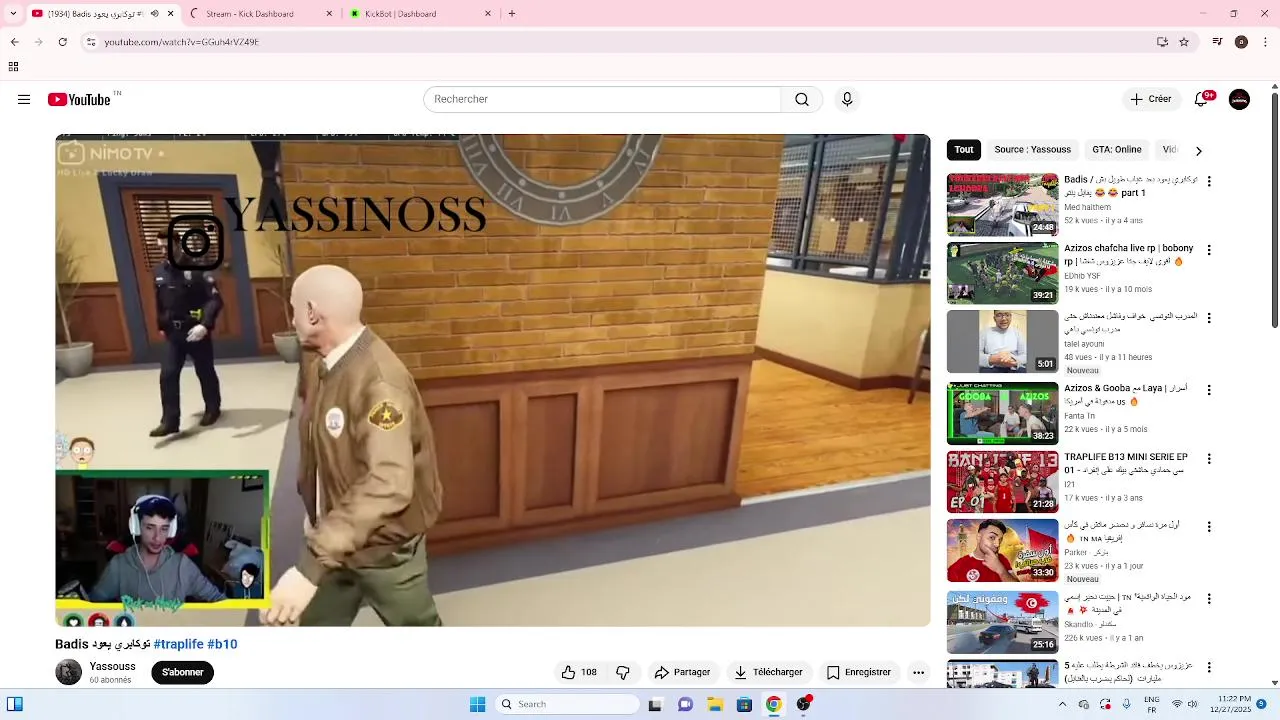1280x720 pixels.
Task: Click the S'abonner subscribe button
Action: click(x=183, y=672)
